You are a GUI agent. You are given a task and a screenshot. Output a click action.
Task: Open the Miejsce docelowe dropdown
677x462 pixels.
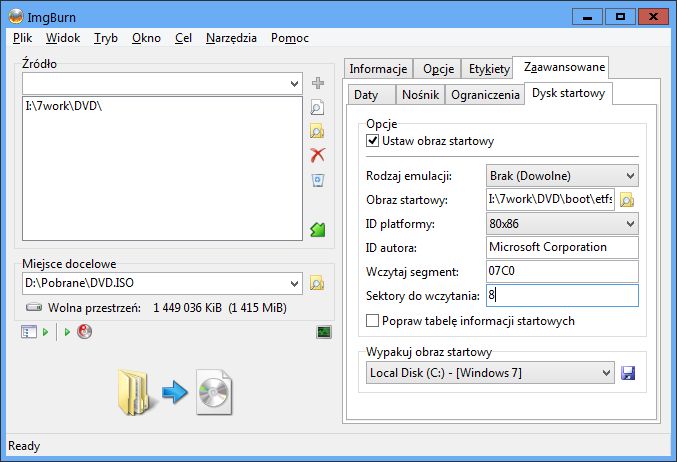click(294, 283)
